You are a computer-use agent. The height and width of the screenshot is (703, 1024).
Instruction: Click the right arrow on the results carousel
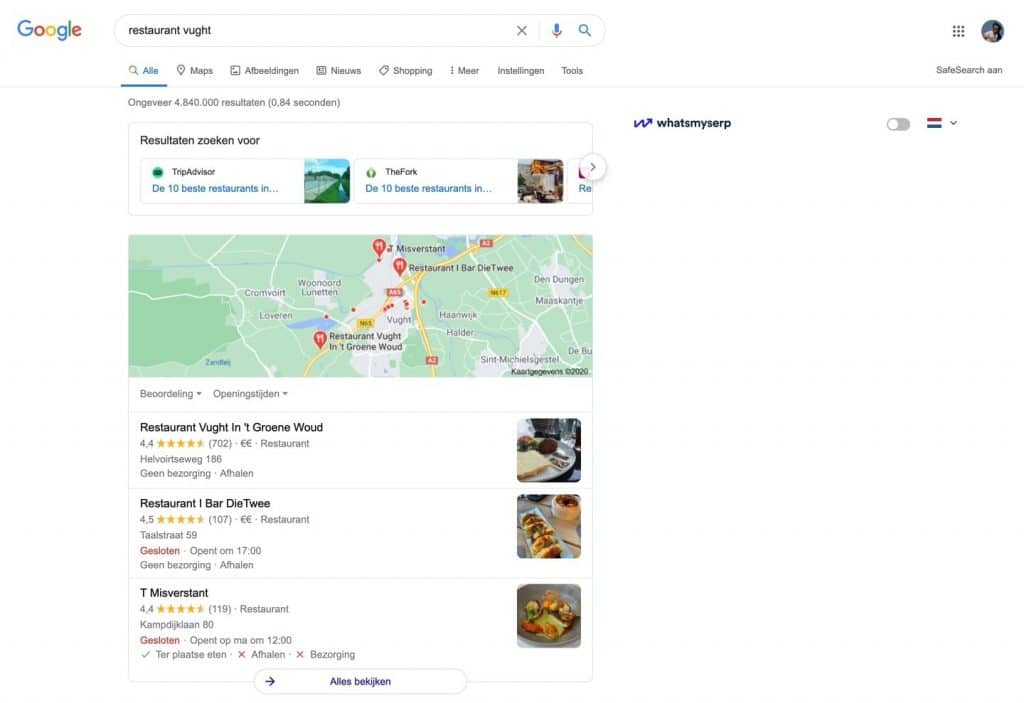[593, 167]
